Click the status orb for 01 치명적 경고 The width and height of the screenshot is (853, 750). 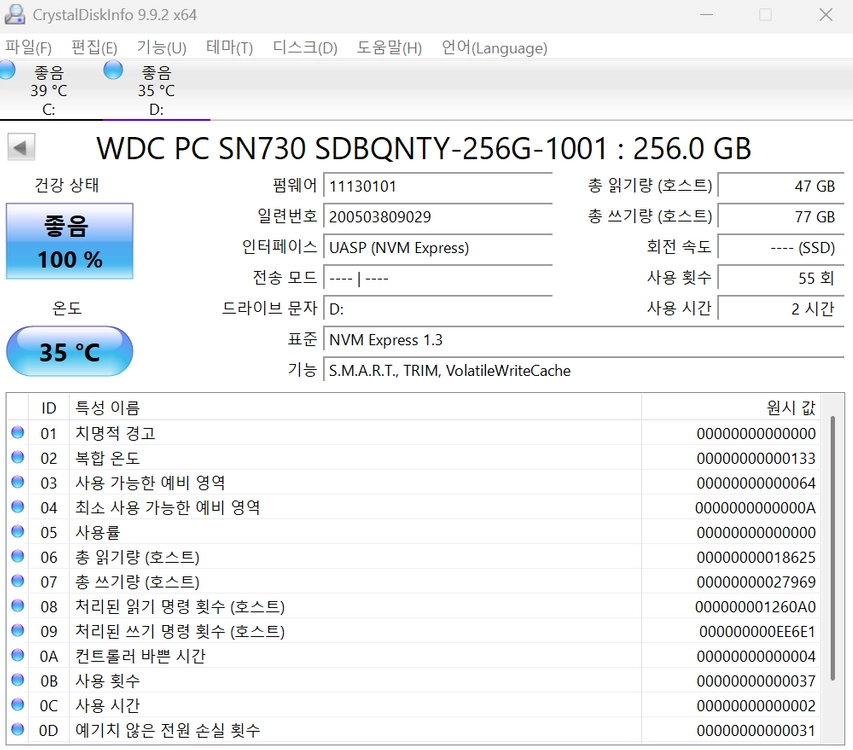[x=17, y=432]
